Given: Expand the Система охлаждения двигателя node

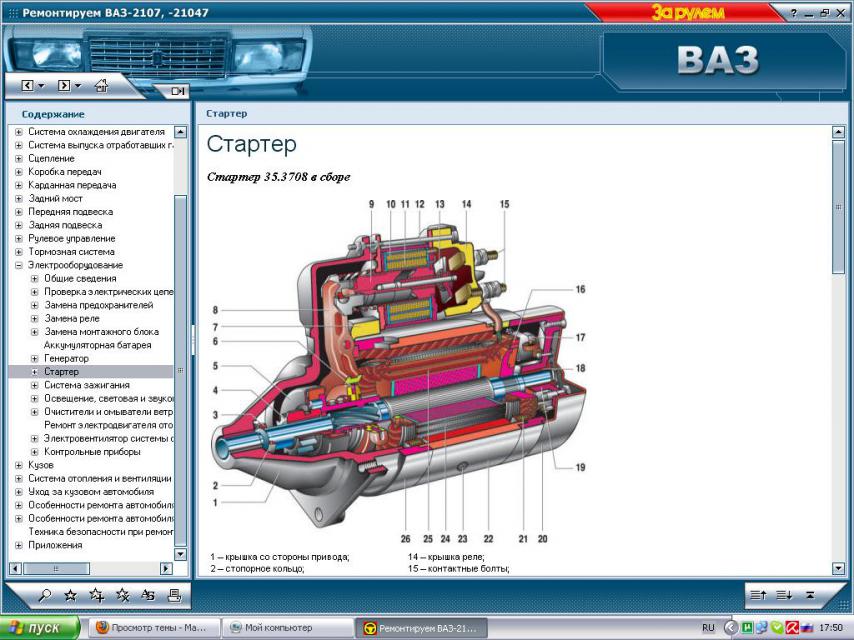Looking at the screenshot, I should click(x=19, y=132).
